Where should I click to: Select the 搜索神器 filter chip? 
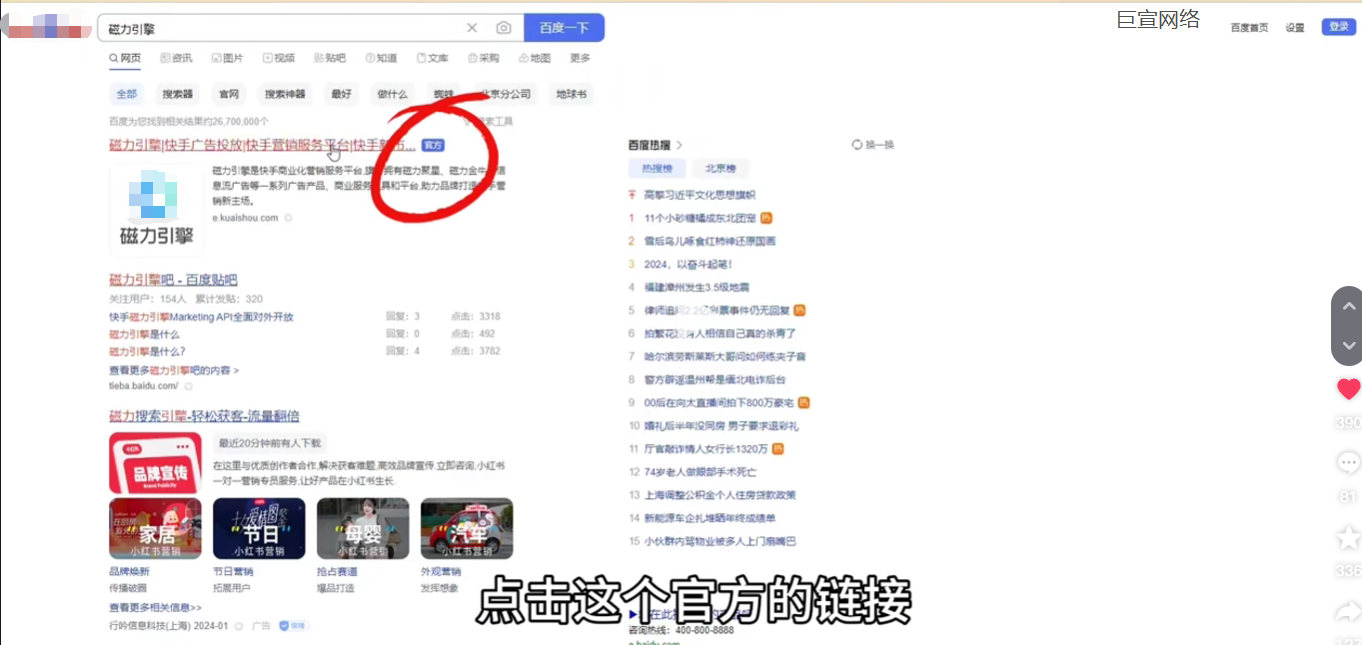(285, 94)
